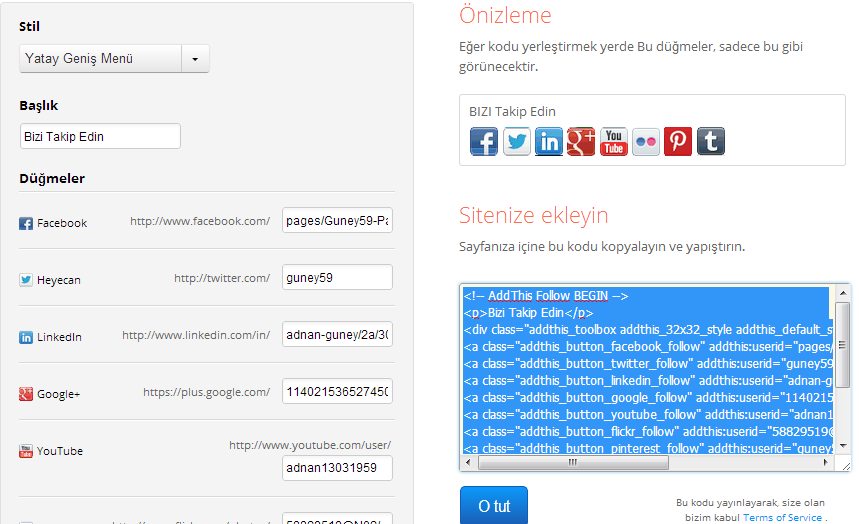Click the YouTube icon in the preview
859x524 pixels.
pyautogui.click(x=614, y=141)
